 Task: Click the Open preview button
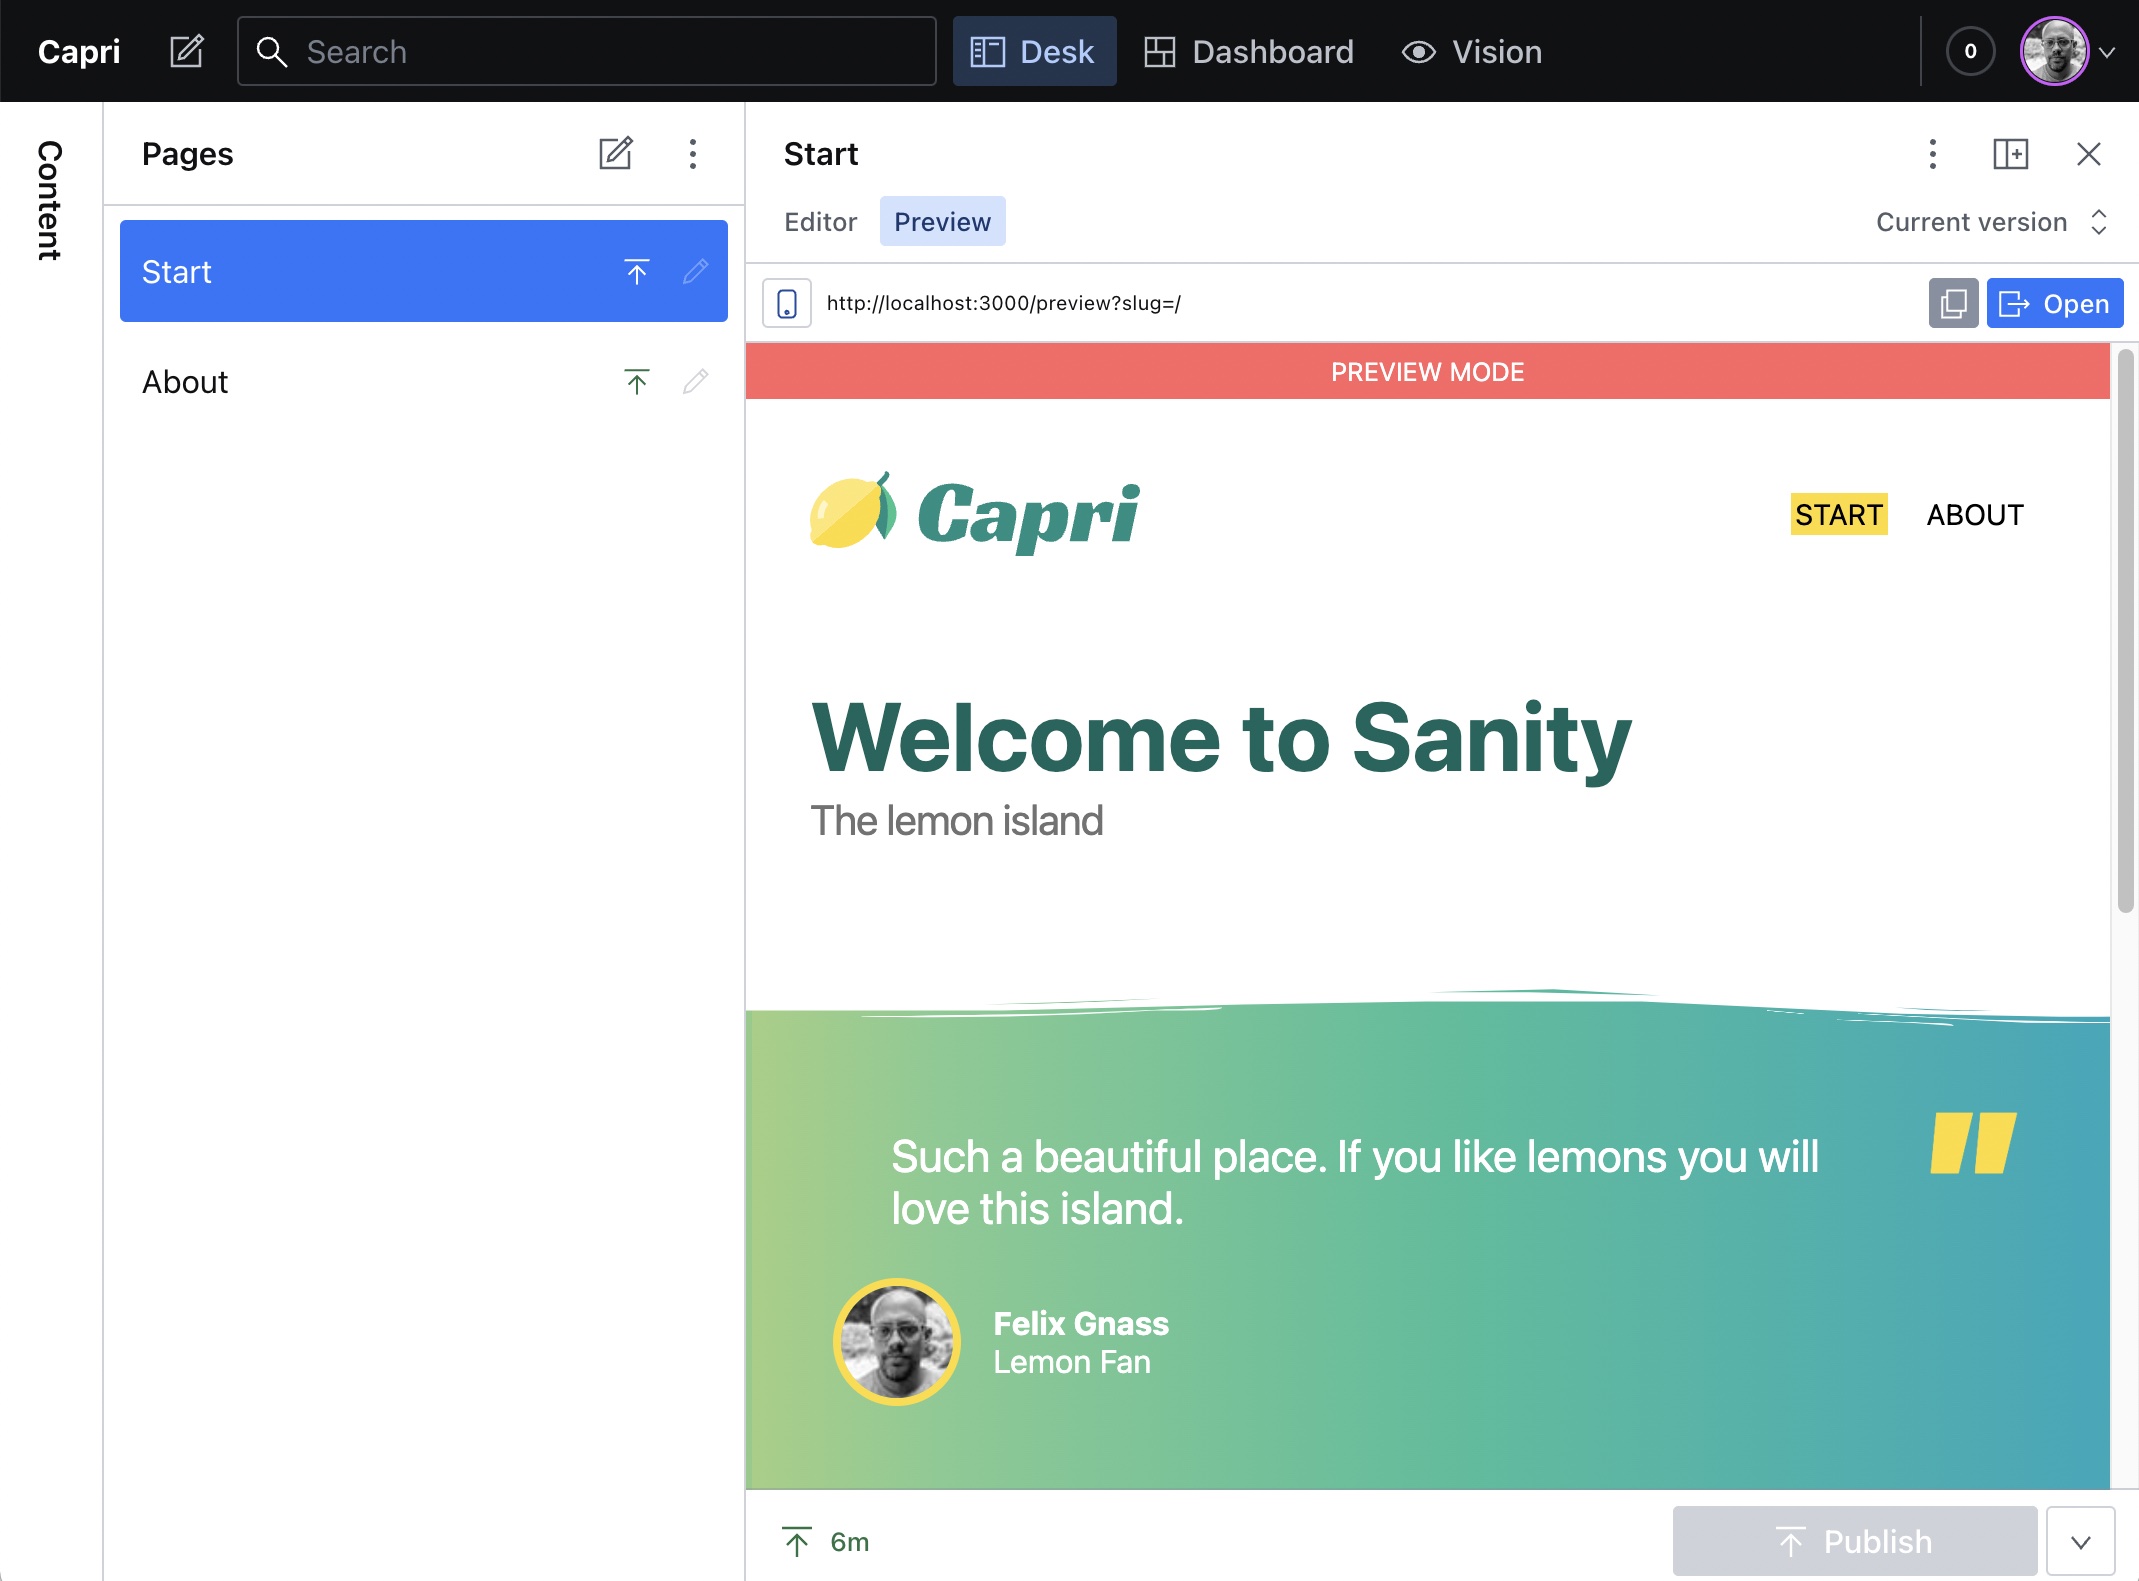tap(2054, 303)
